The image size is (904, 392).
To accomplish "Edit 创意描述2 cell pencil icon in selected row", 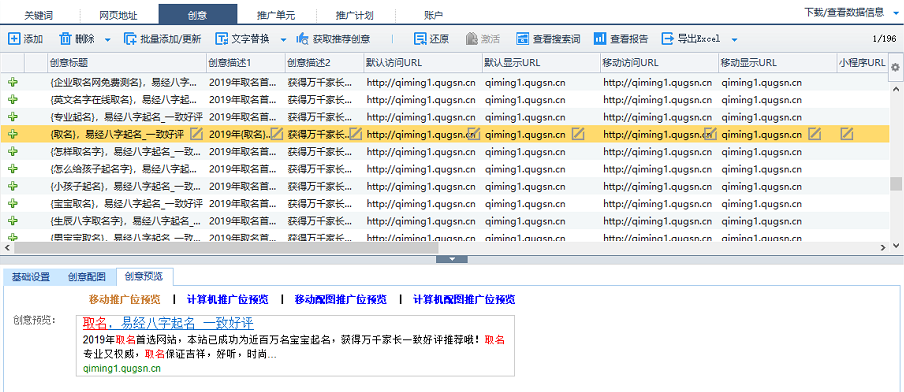I will point(356,134).
